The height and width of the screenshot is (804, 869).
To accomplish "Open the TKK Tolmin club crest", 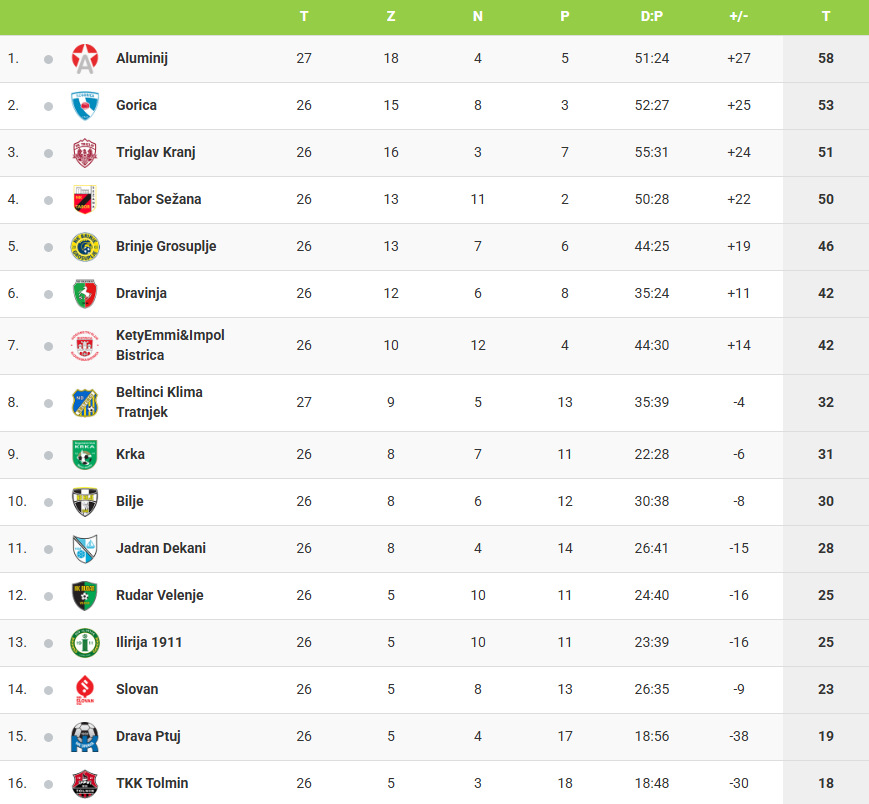I will 85,784.
